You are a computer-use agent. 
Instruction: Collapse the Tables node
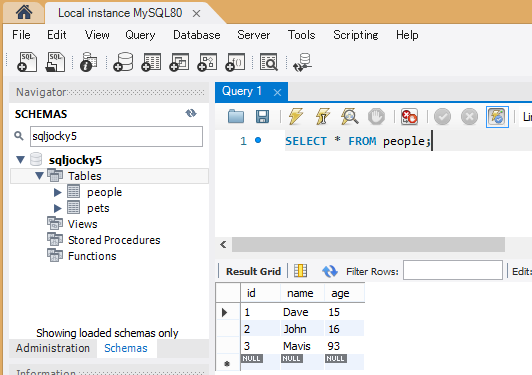pyautogui.click(x=39, y=176)
